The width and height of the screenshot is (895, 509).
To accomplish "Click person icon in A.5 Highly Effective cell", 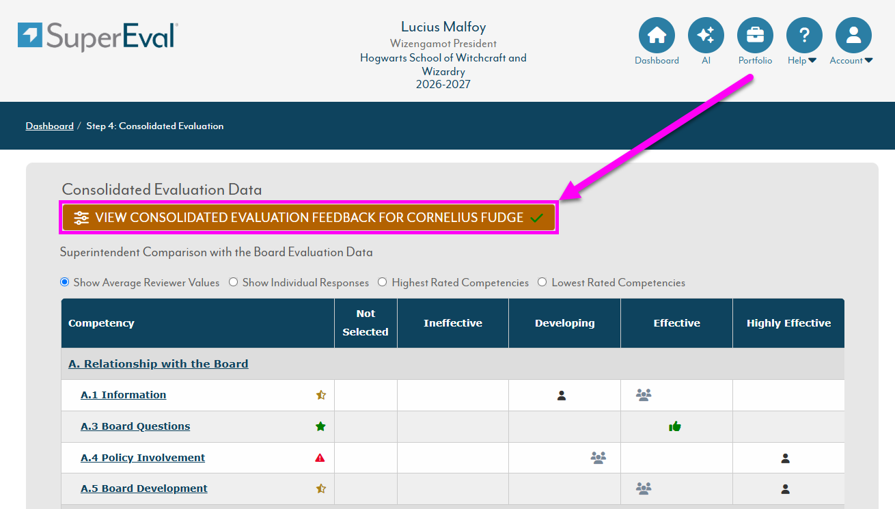I will tap(785, 489).
